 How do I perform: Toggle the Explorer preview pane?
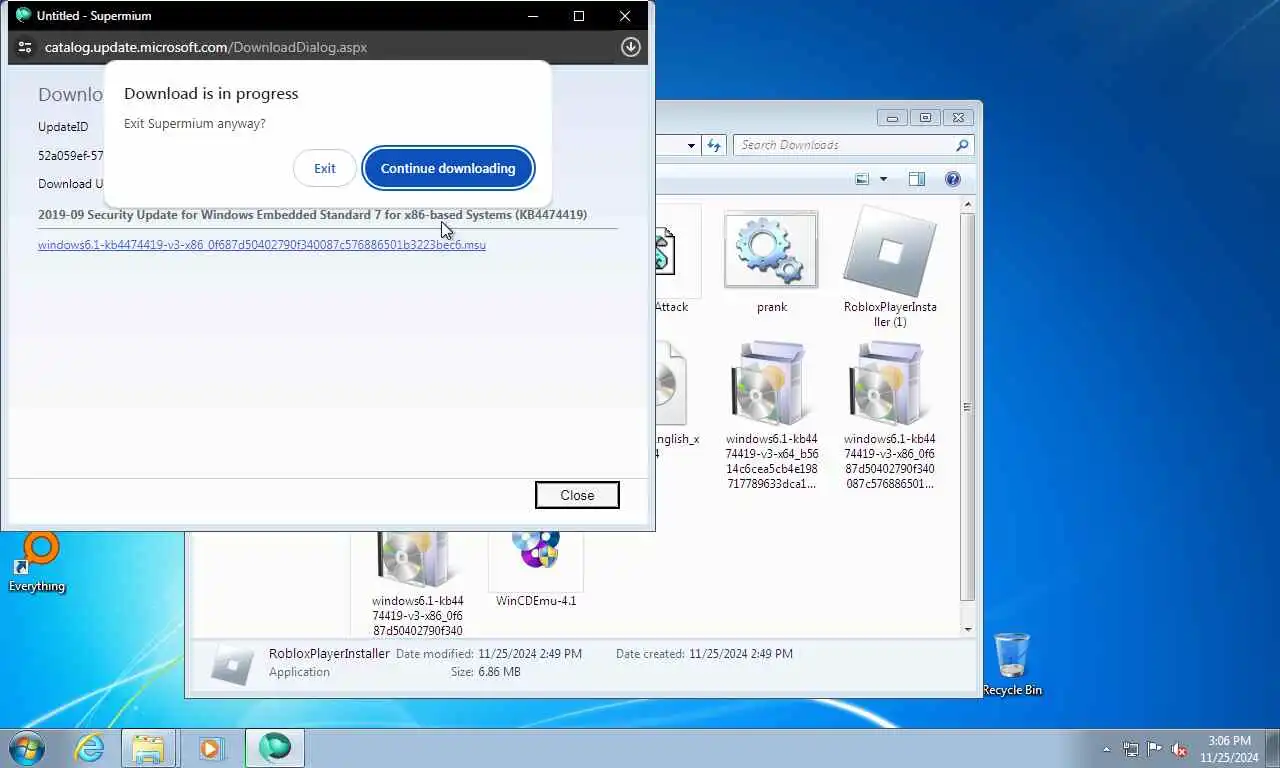917,179
